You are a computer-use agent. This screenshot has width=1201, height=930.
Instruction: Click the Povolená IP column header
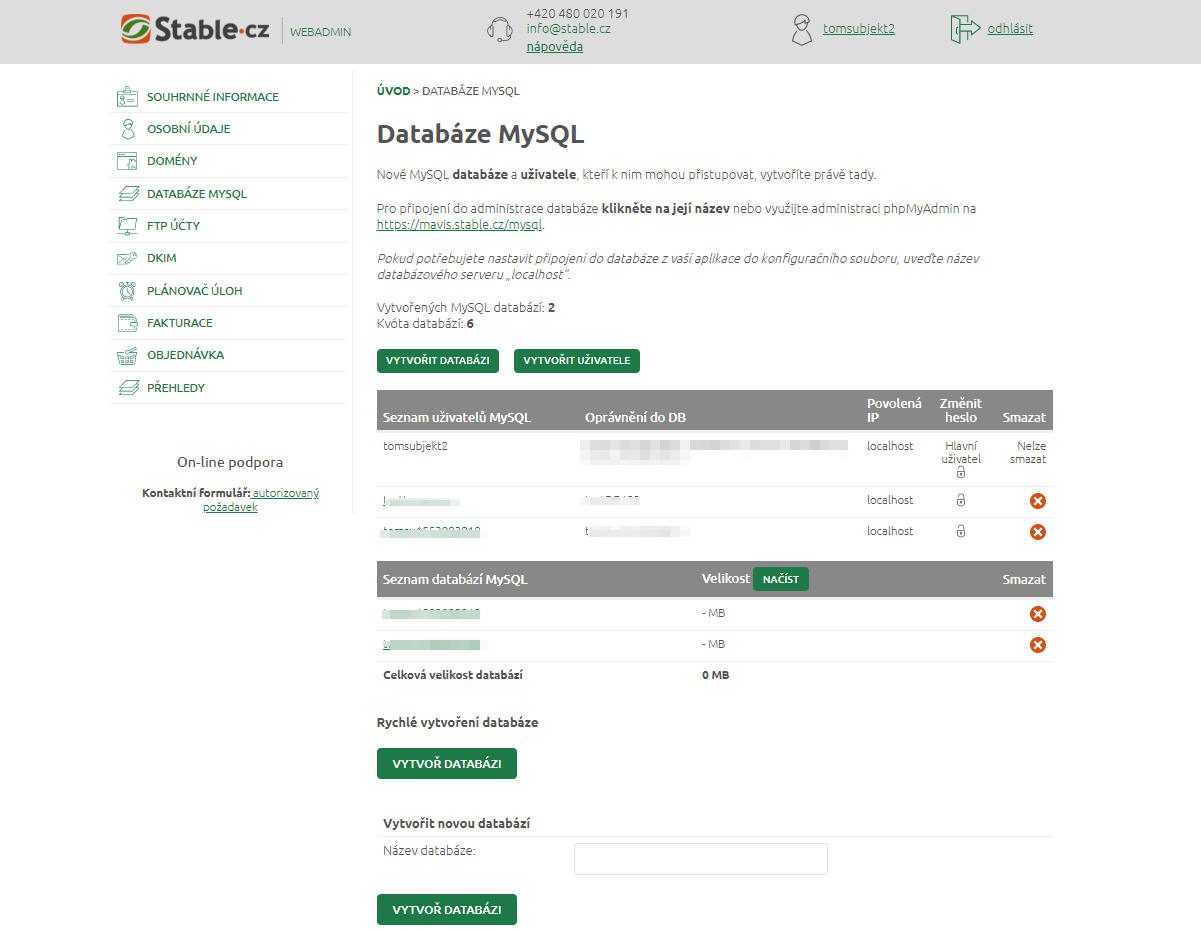pyautogui.click(x=894, y=410)
